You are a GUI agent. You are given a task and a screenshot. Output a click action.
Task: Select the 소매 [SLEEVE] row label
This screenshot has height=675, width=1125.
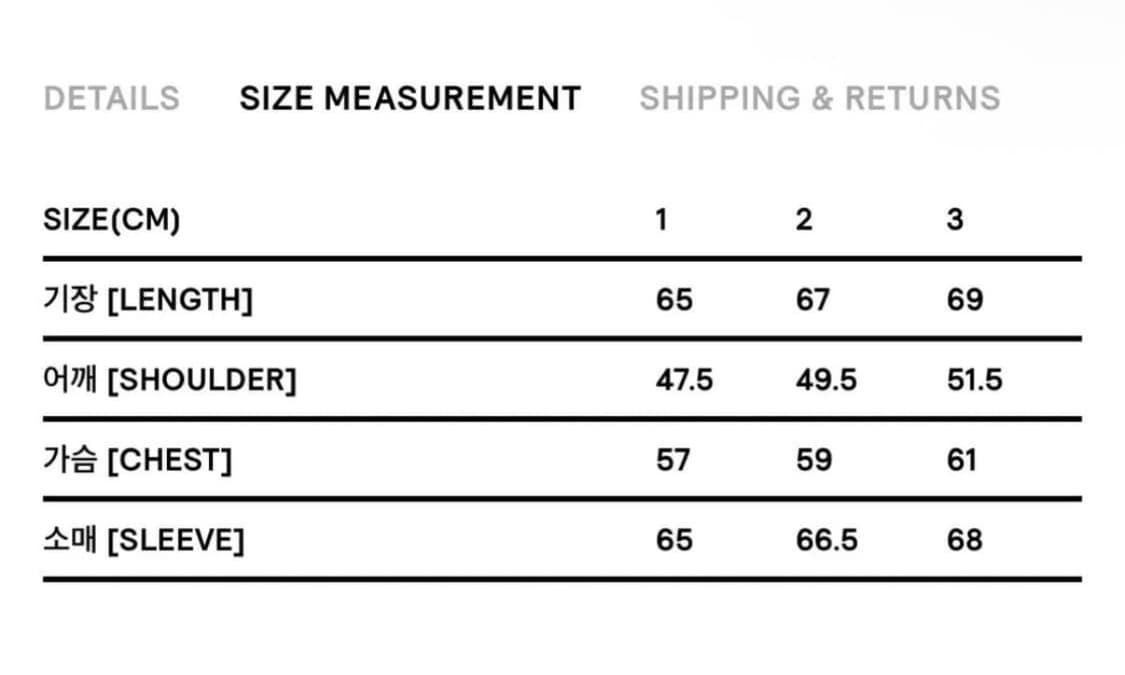click(144, 540)
